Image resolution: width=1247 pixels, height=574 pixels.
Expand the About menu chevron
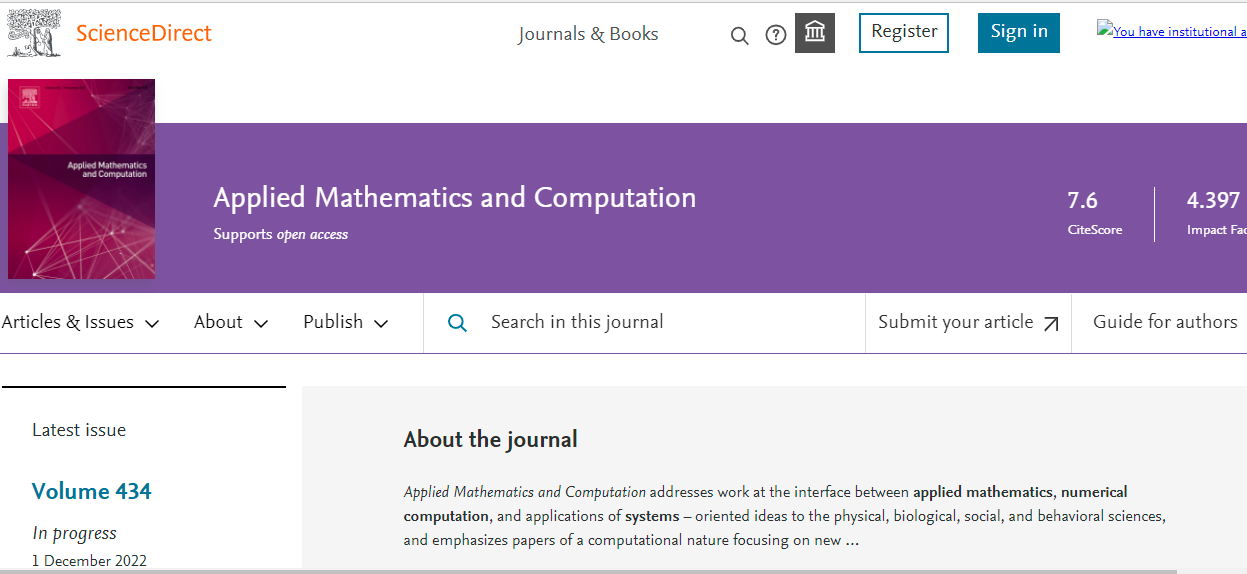click(261, 323)
